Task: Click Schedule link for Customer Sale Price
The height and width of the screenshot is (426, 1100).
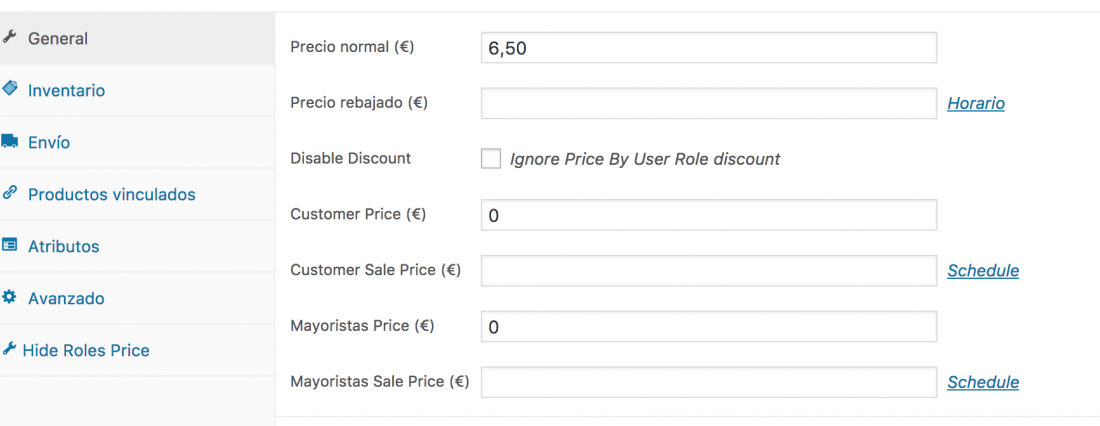Action: (x=983, y=270)
